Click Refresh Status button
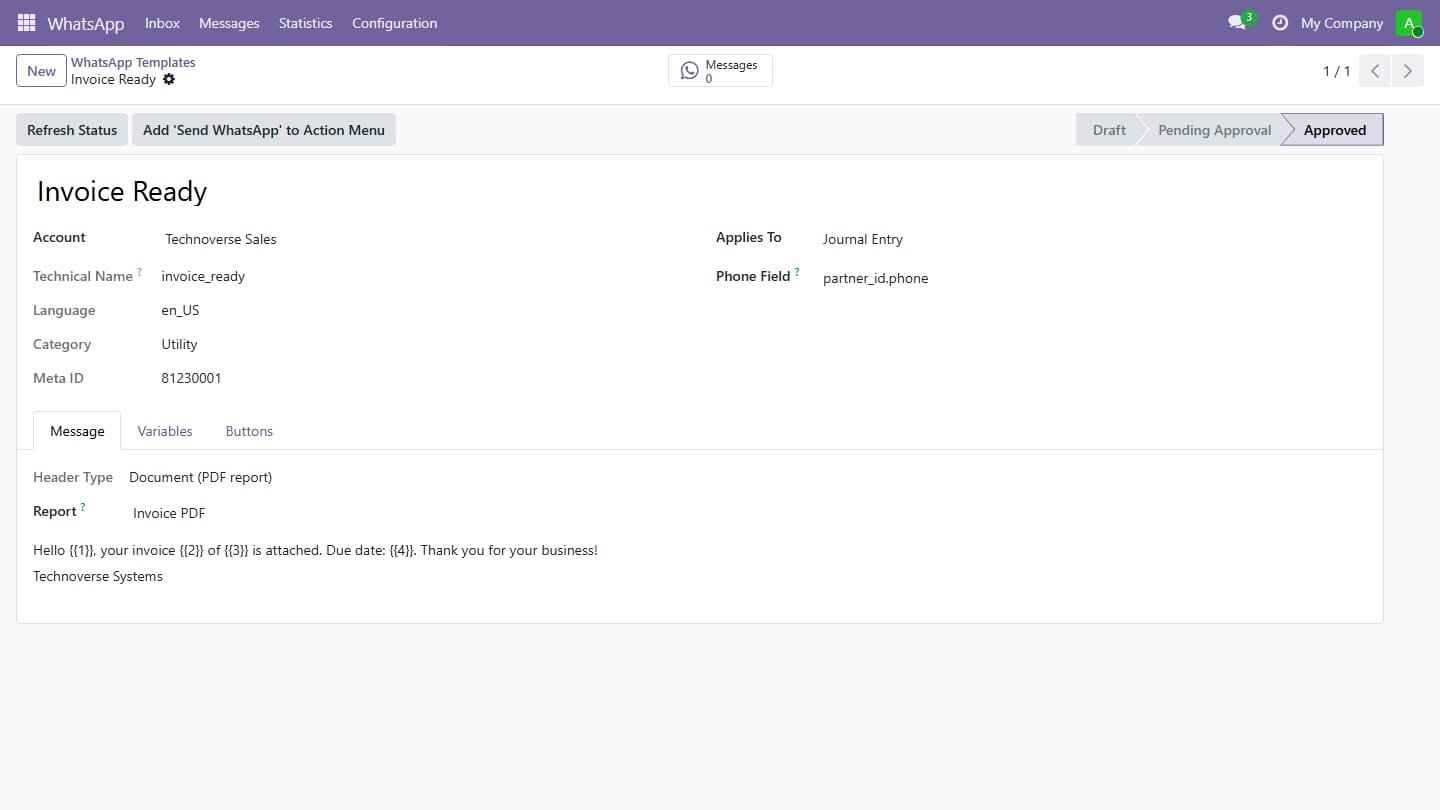This screenshot has width=1440, height=810. coord(72,130)
